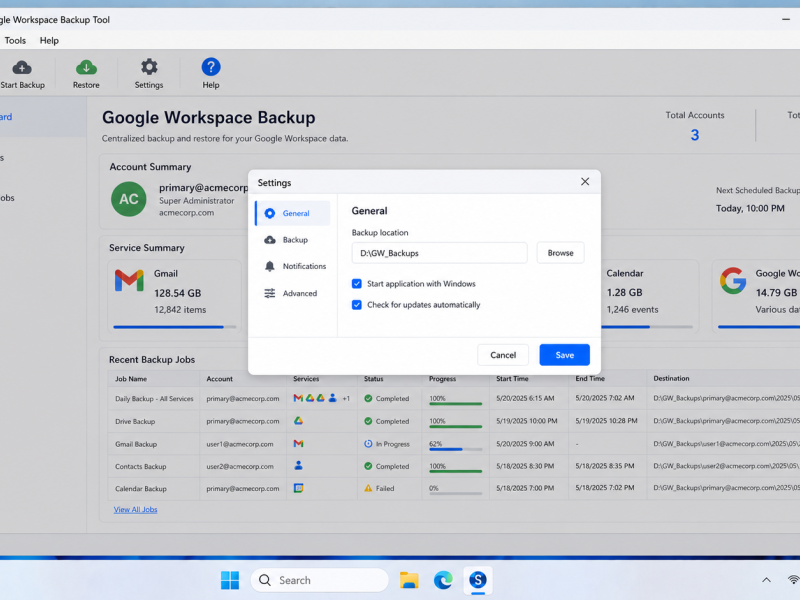This screenshot has width=800, height=600.
Task: Click the In Progress status icon
Action: [368, 444]
